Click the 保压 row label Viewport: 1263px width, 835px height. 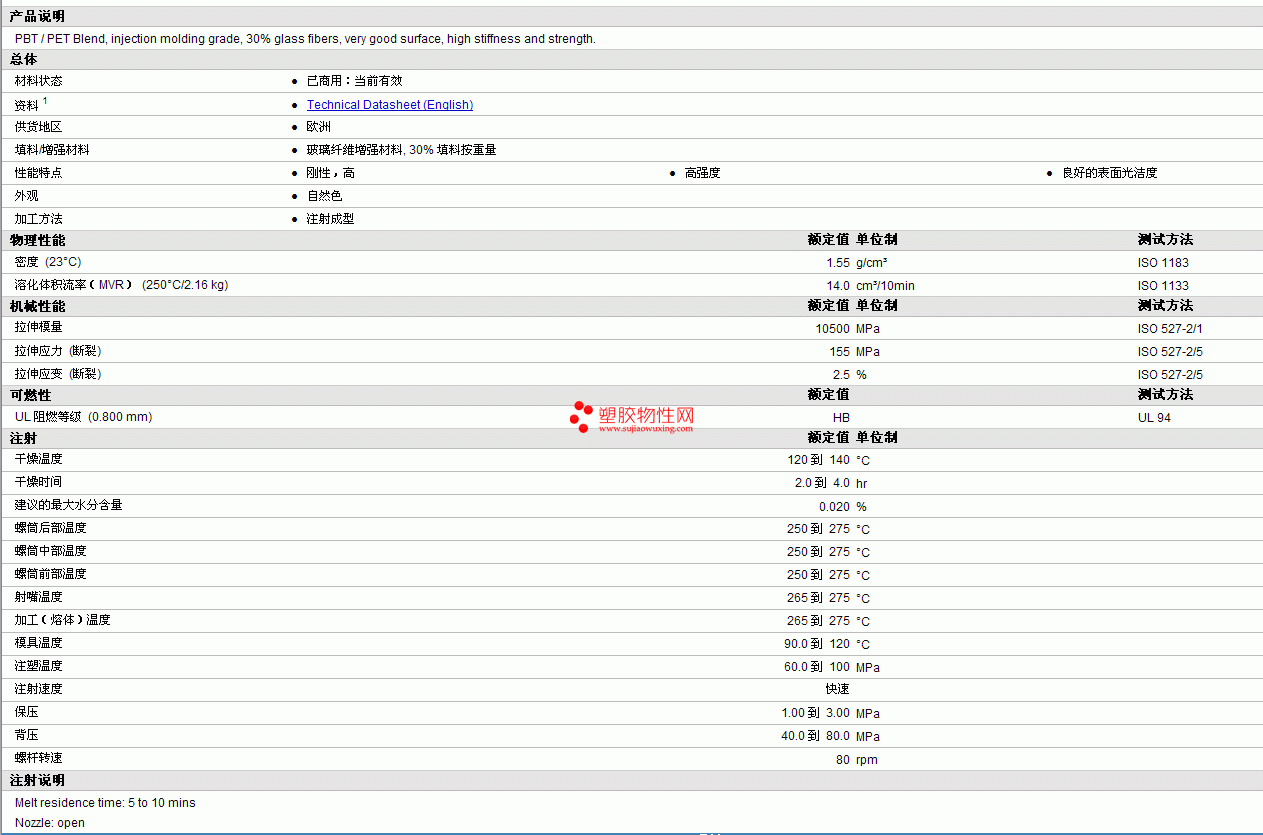[x=26, y=712]
